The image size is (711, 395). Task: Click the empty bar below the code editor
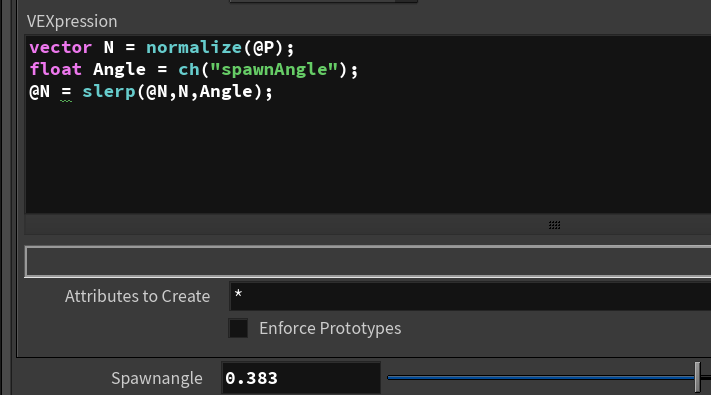click(x=368, y=262)
